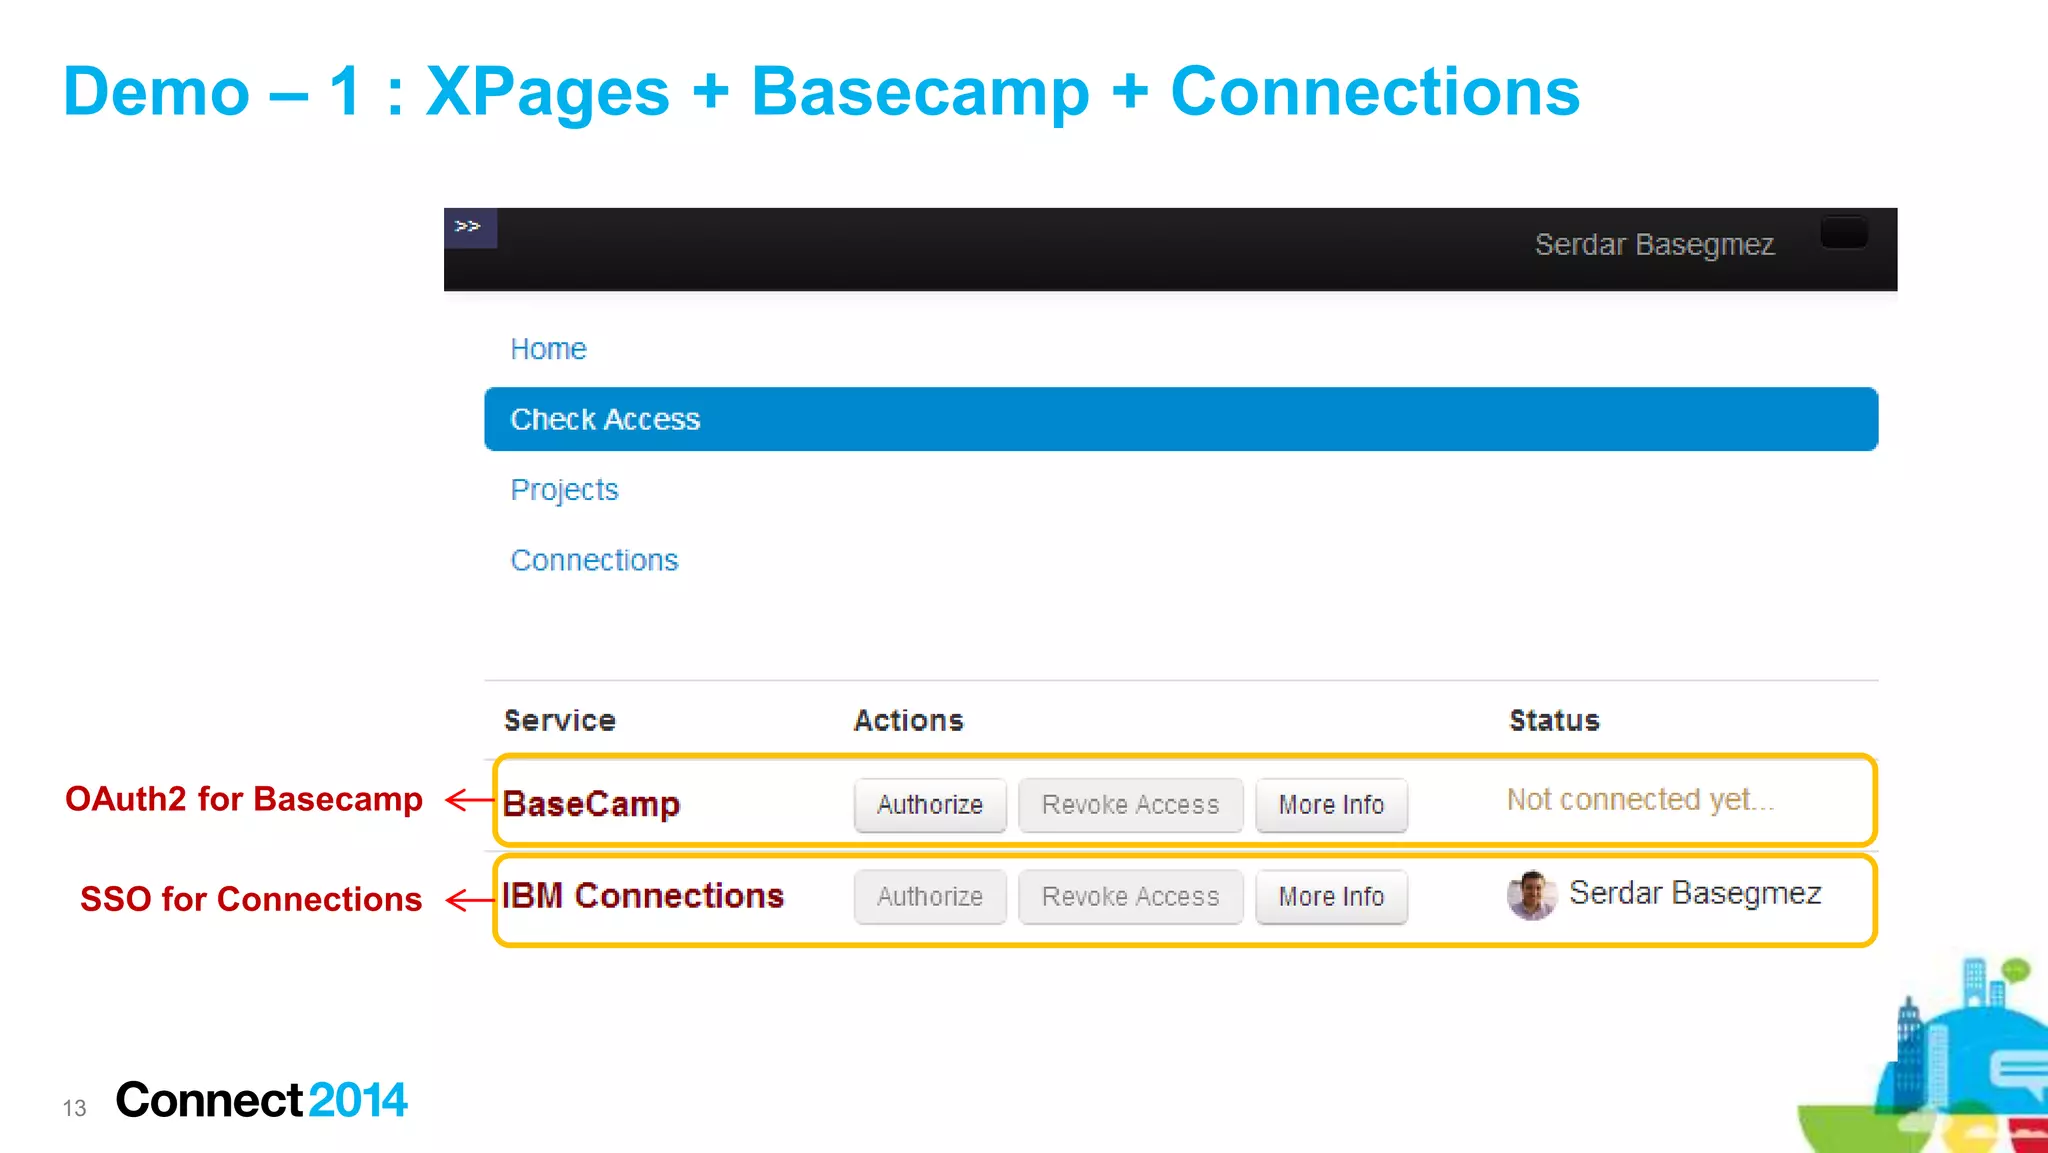Select the Check Access menu item
The width and height of the screenshot is (2048, 1153).
pyautogui.click(x=1181, y=419)
